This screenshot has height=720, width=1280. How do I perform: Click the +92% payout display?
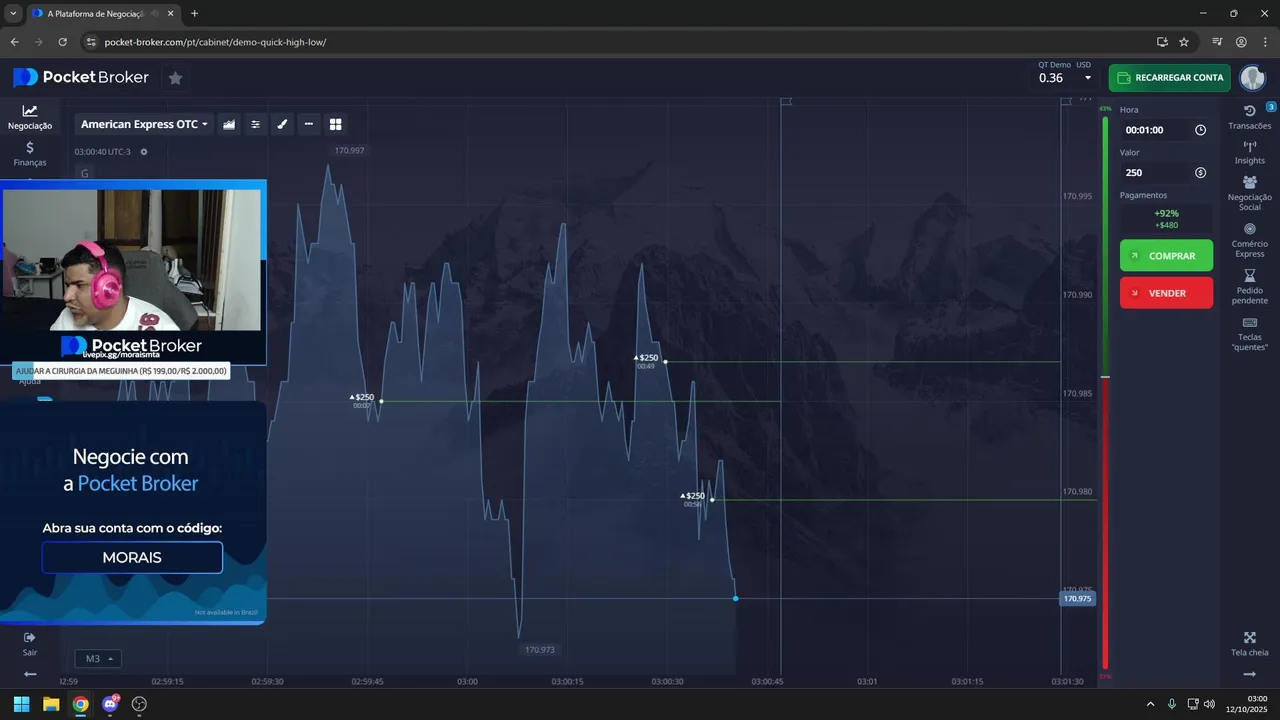[1166, 219]
